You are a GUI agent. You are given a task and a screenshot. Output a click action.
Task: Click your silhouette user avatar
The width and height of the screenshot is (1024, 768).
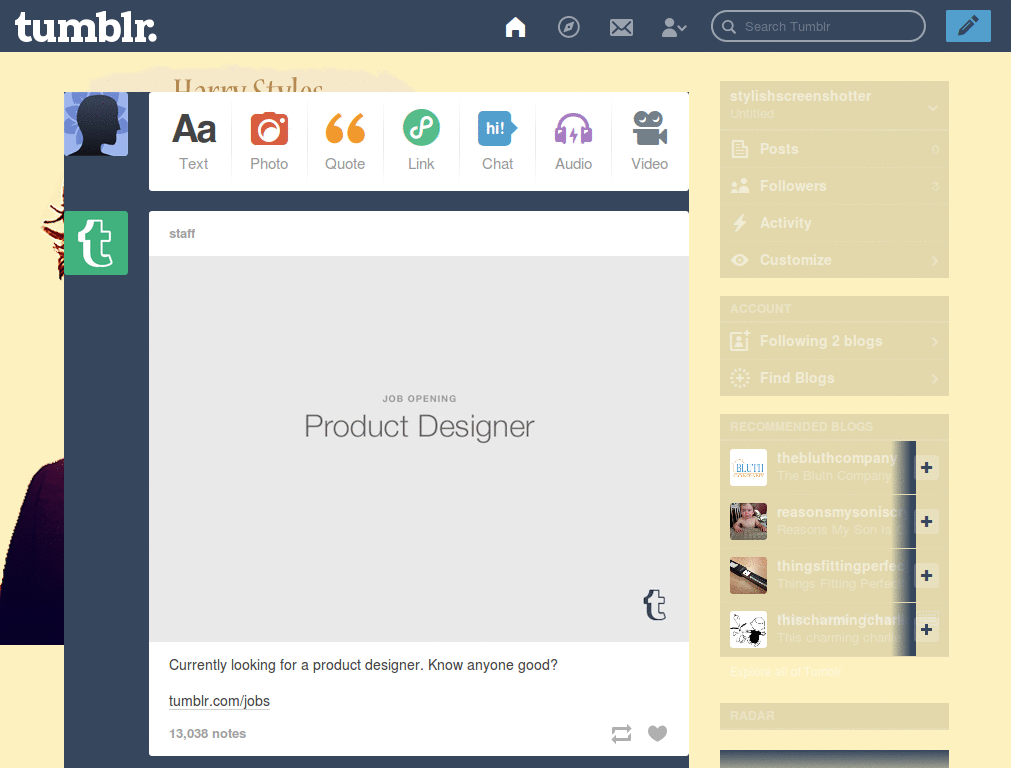(96, 124)
